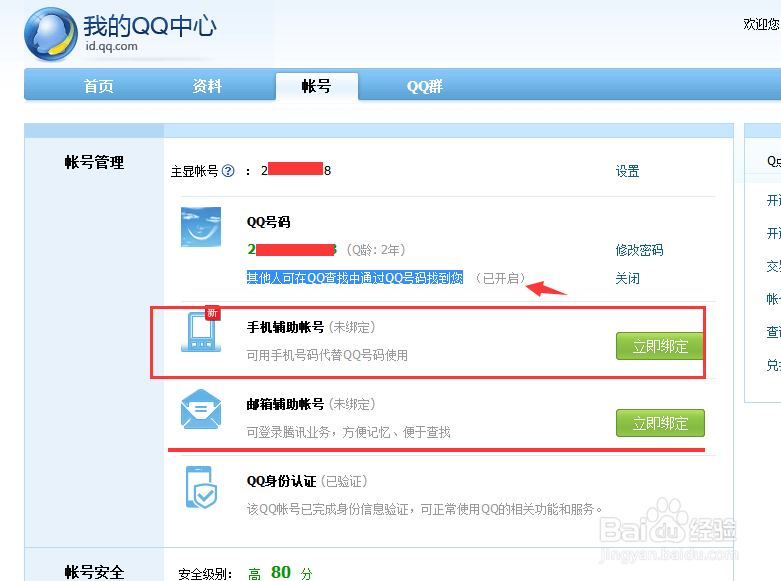Viewport: 781px width, 581px height.
Task: Go to the QQ群 tab
Action: pyautogui.click(x=424, y=86)
